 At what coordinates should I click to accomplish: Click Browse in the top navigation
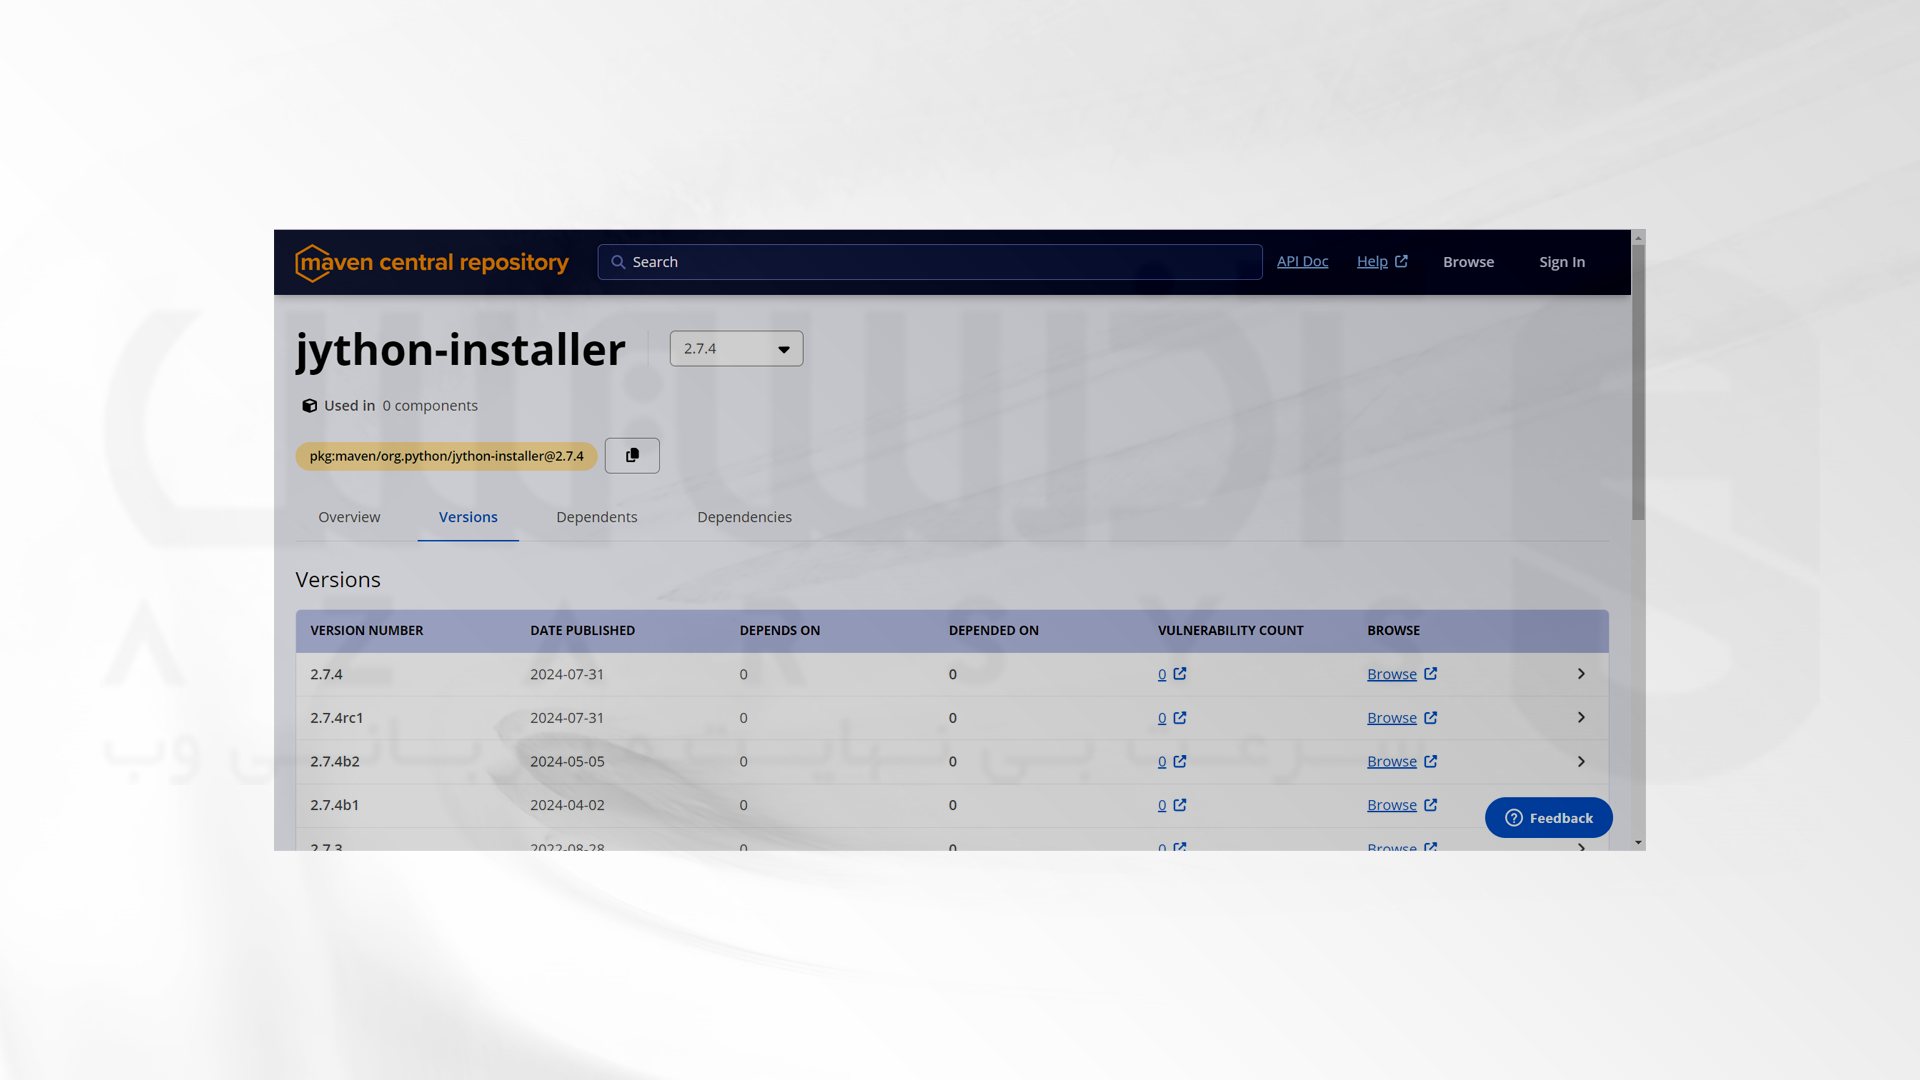tap(1468, 262)
